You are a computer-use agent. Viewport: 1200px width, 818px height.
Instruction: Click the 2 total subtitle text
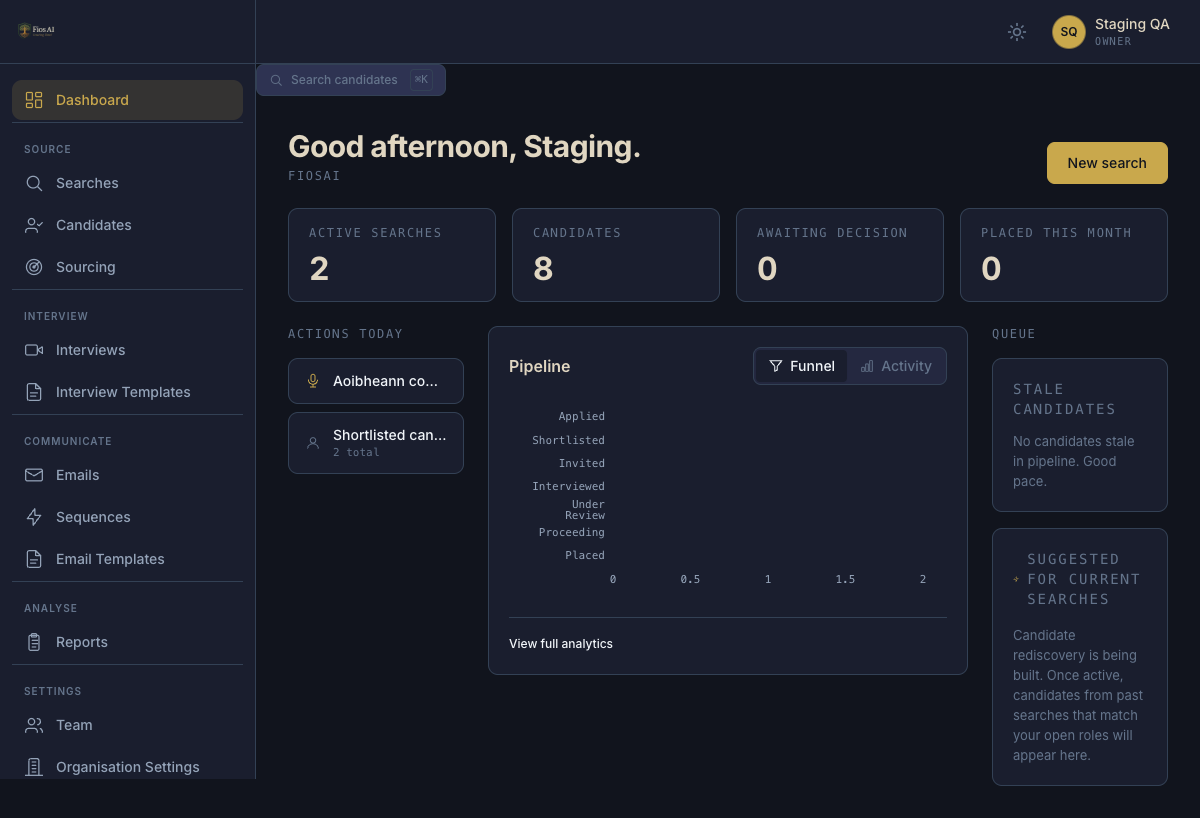pos(356,453)
